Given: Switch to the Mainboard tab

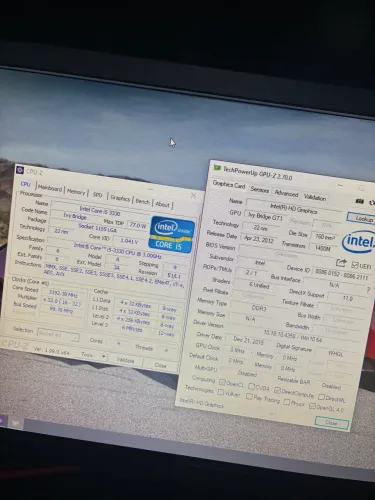Looking at the screenshot, I should point(50,188).
